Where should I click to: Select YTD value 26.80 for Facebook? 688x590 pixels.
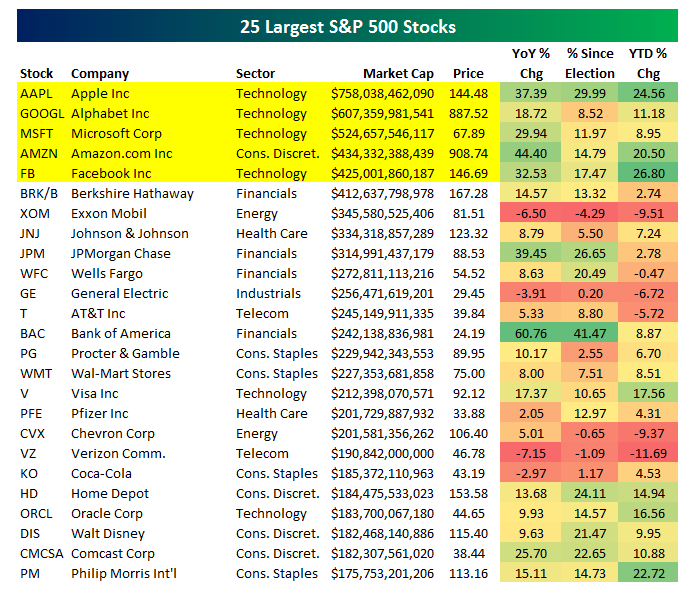(x=649, y=174)
